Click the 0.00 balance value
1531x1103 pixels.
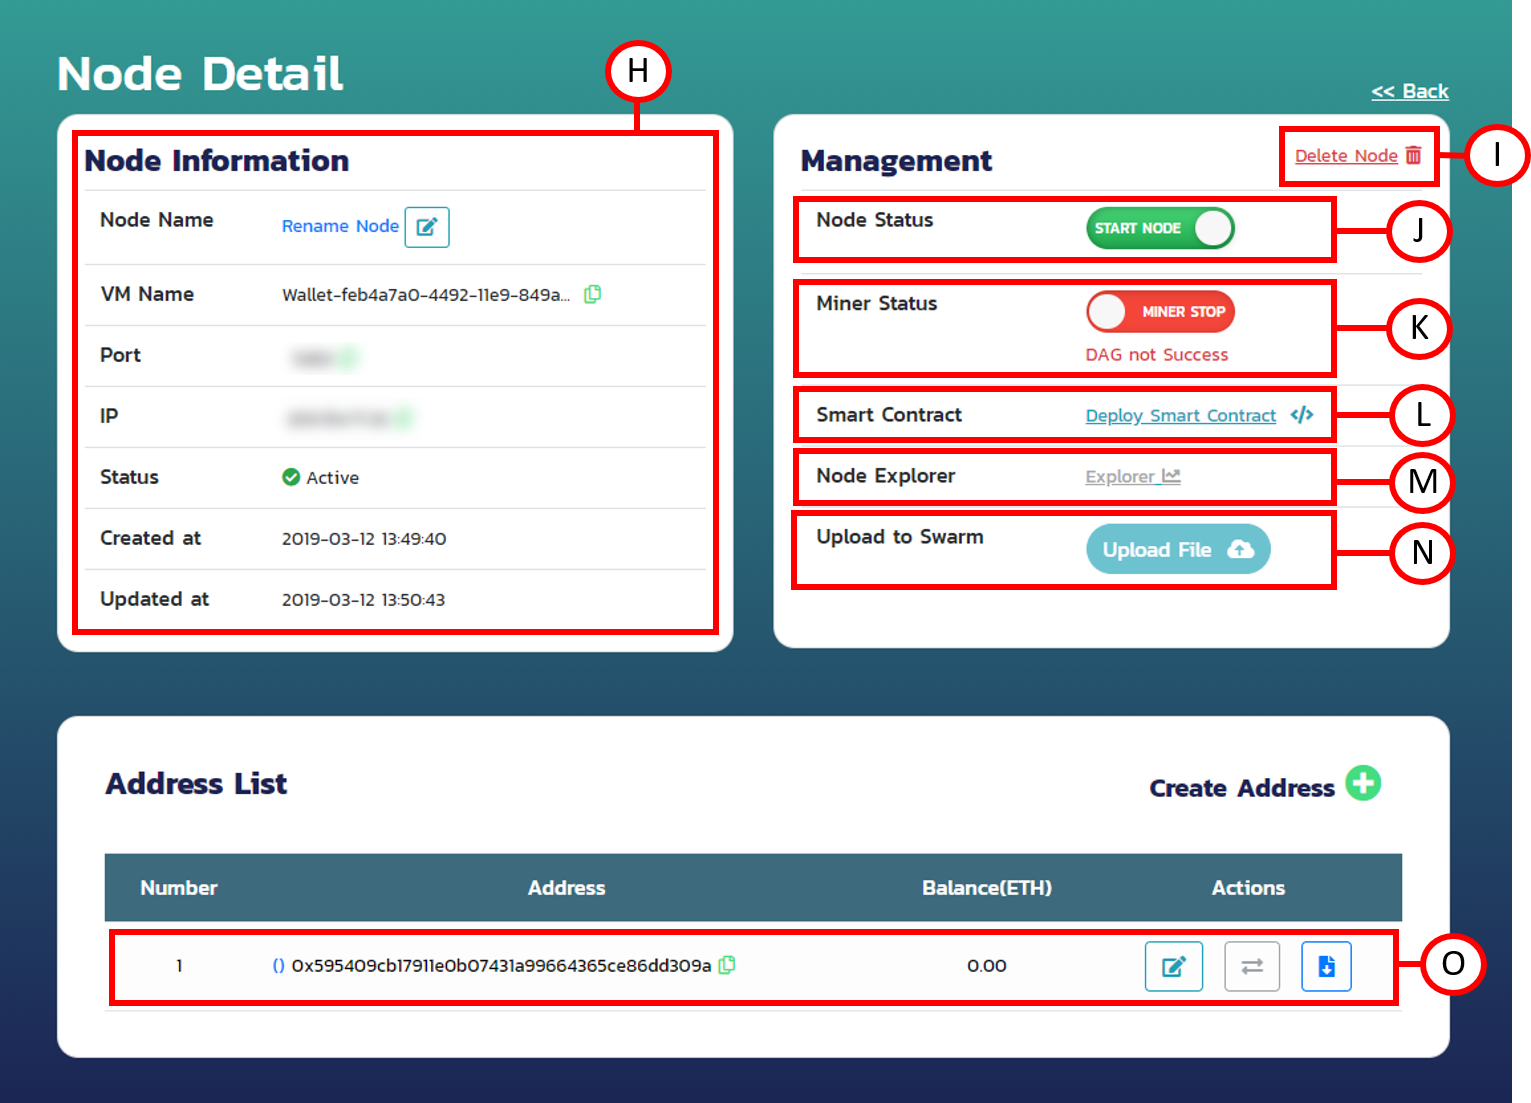(987, 966)
